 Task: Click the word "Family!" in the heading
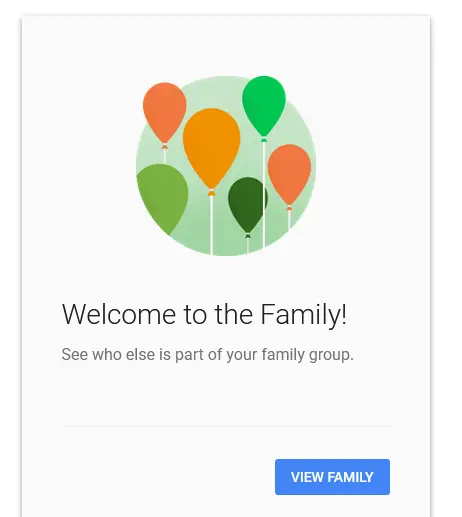pos(304,315)
